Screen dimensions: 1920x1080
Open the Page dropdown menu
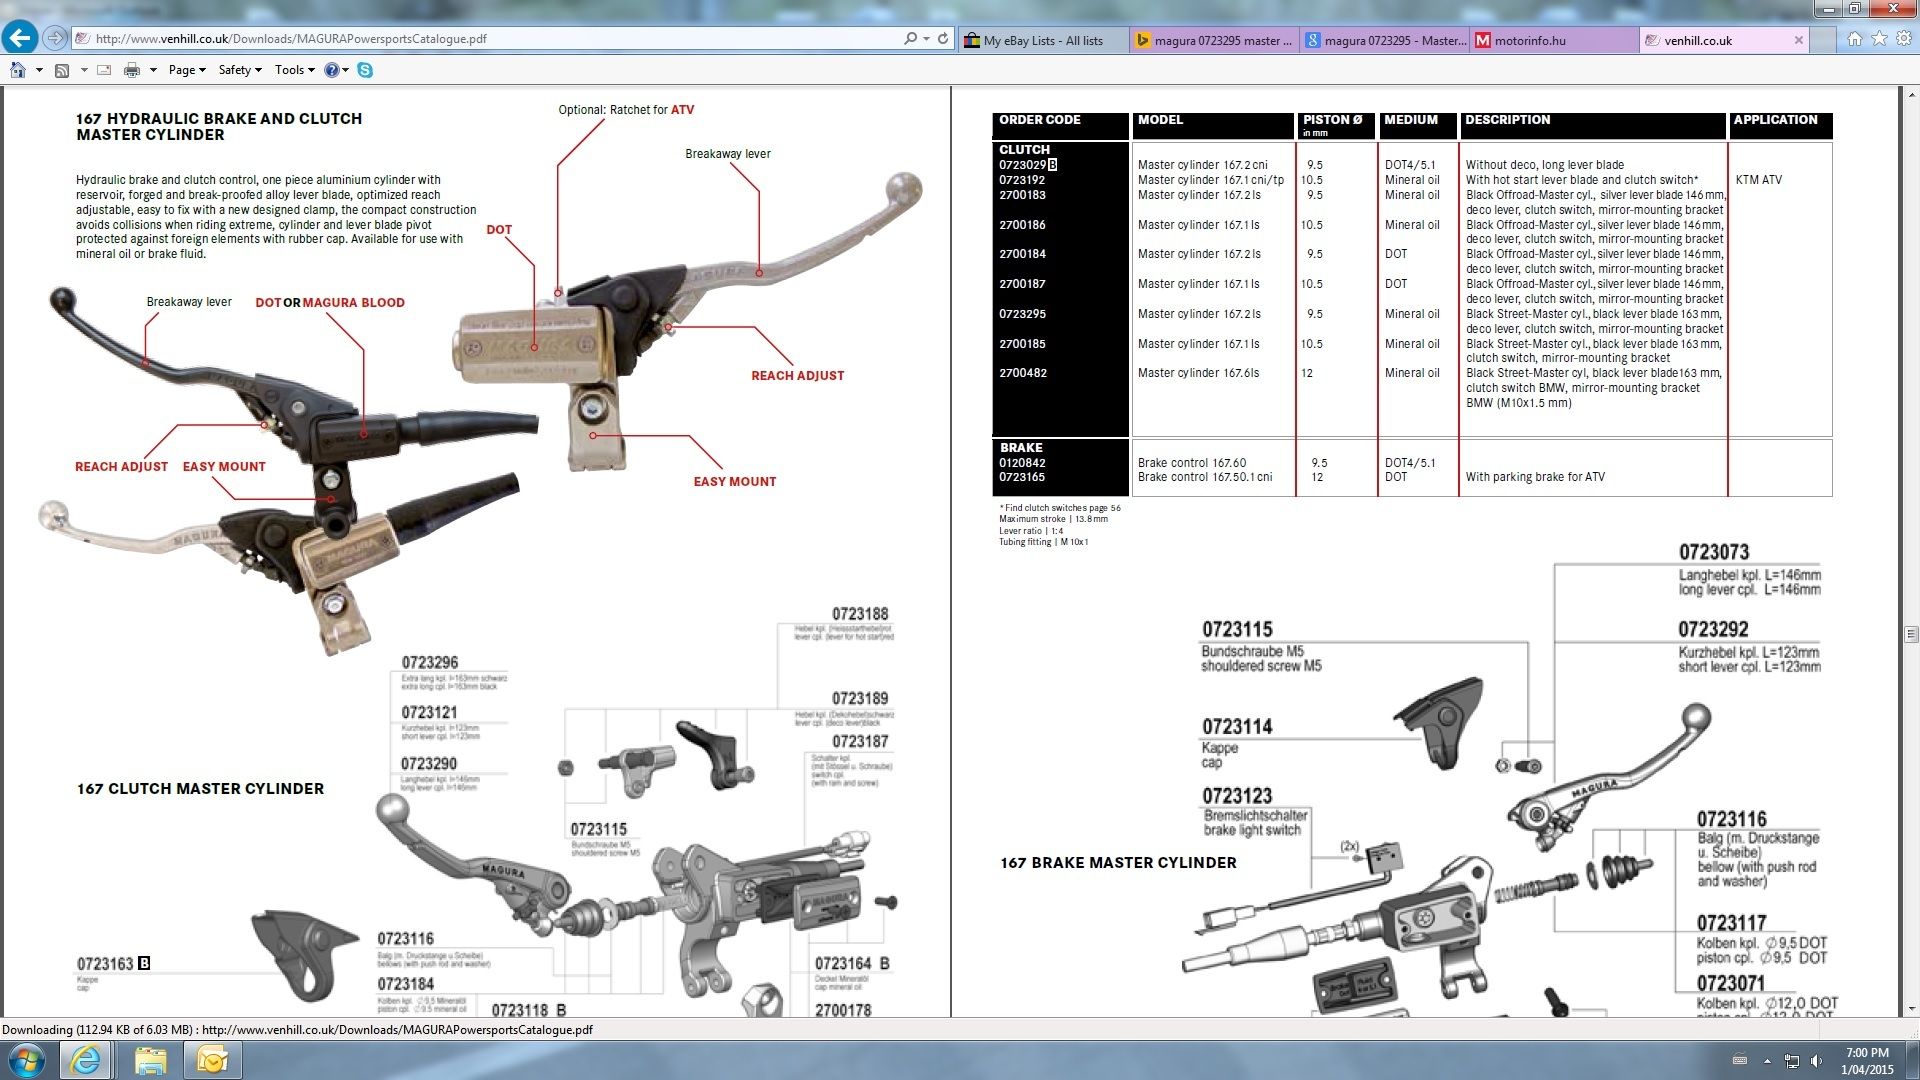(x=187, y=70)
